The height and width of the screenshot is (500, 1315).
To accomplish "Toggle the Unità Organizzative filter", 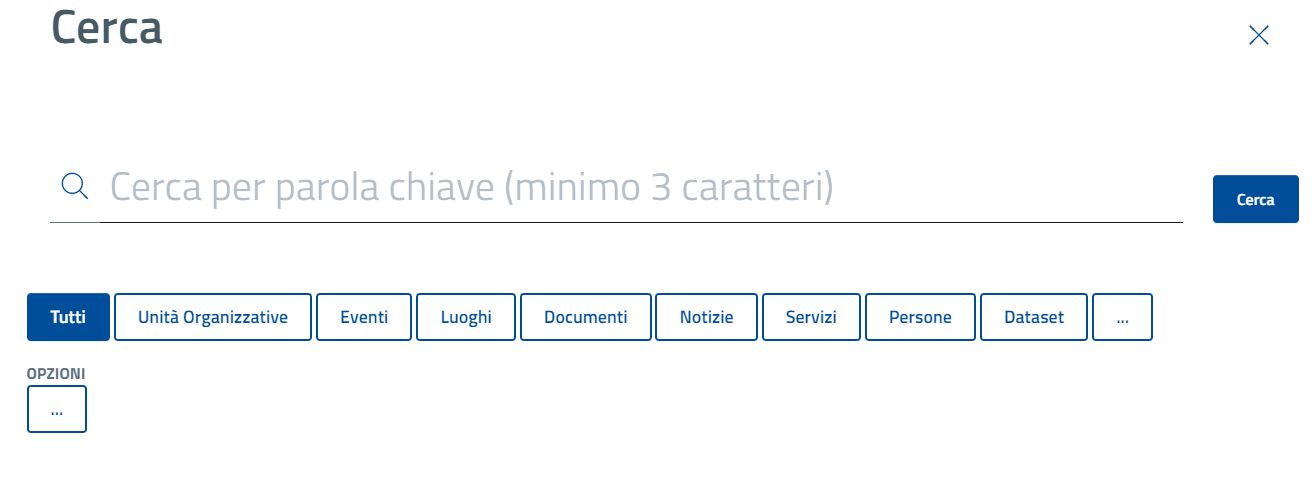I will pyautogui.click(x=213, y=317).
